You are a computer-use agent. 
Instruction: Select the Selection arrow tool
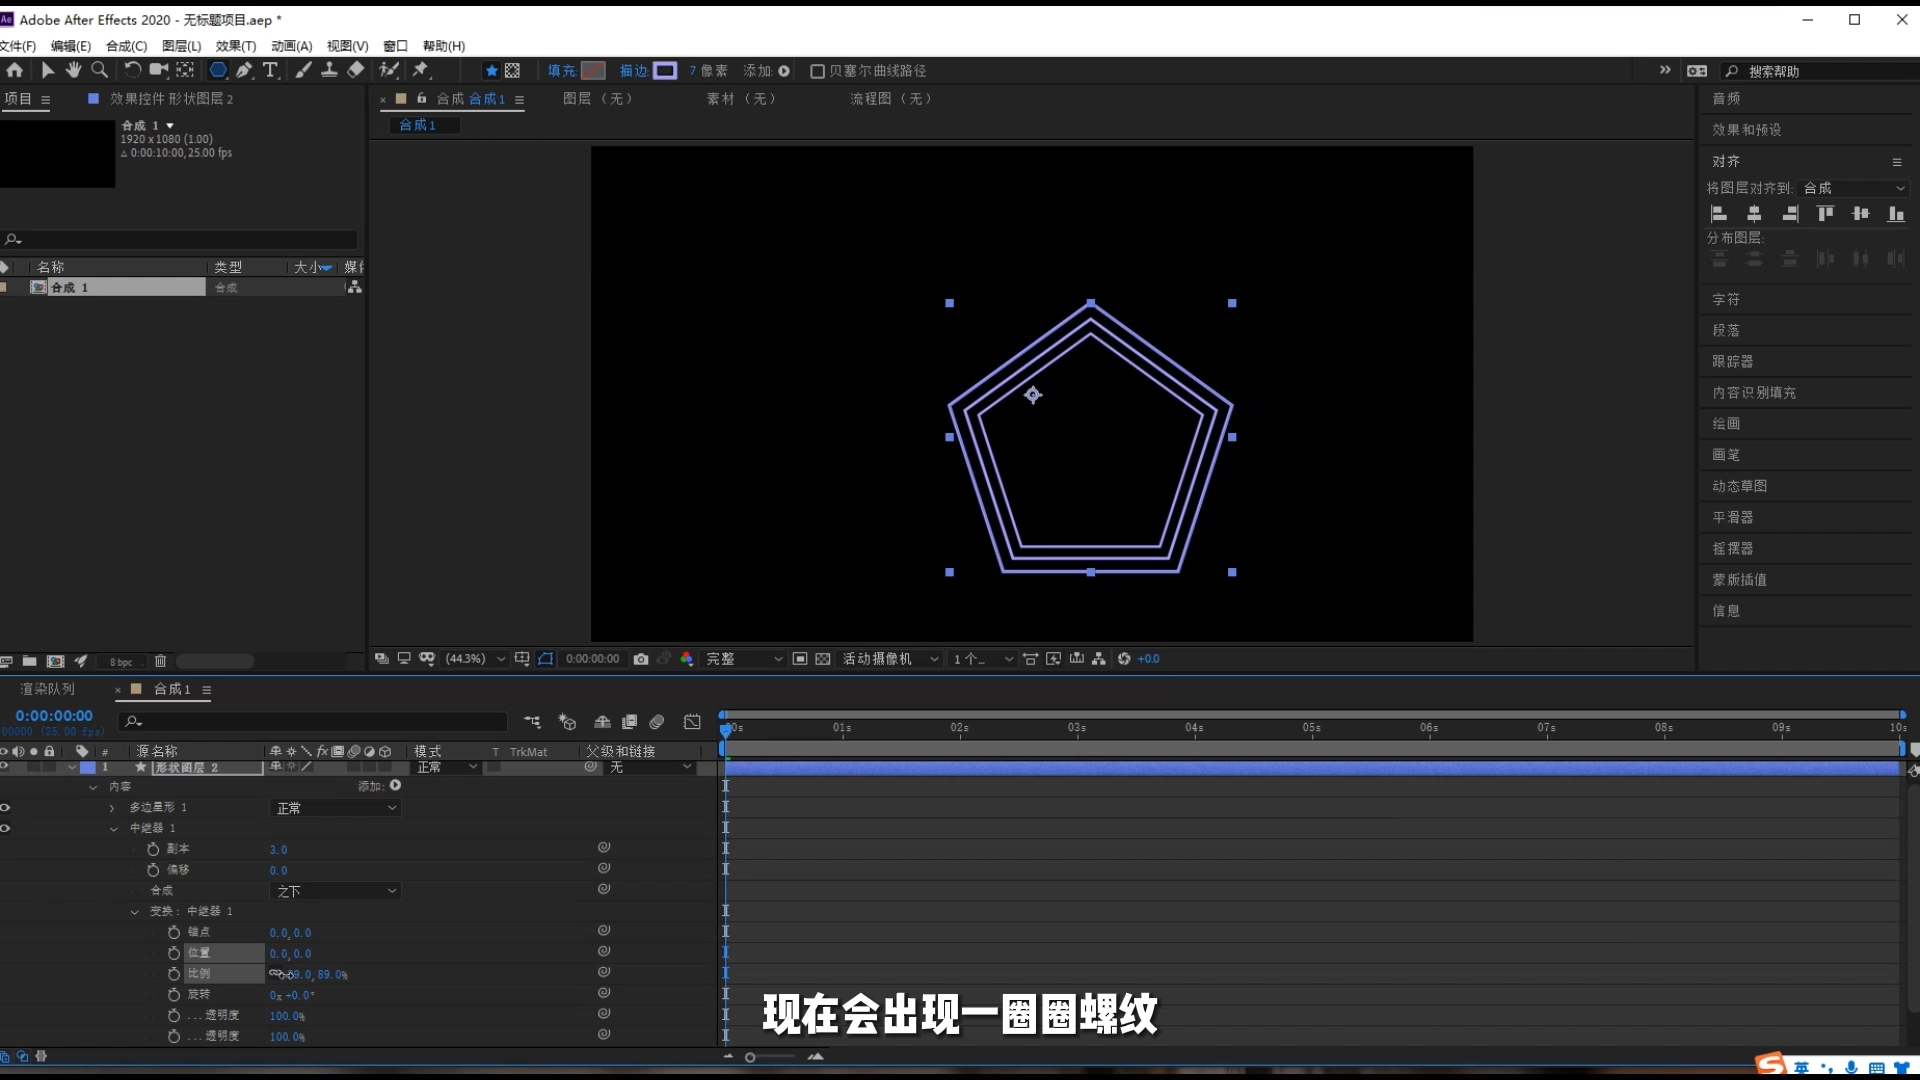point(47,70)
